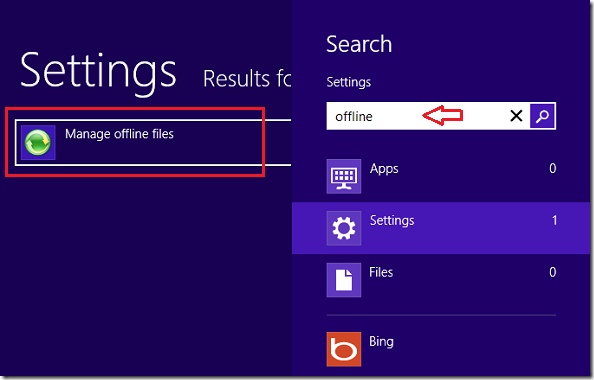Choose the Apps category label
Screen dimensions: 594x380
click(x=384, y=169)
